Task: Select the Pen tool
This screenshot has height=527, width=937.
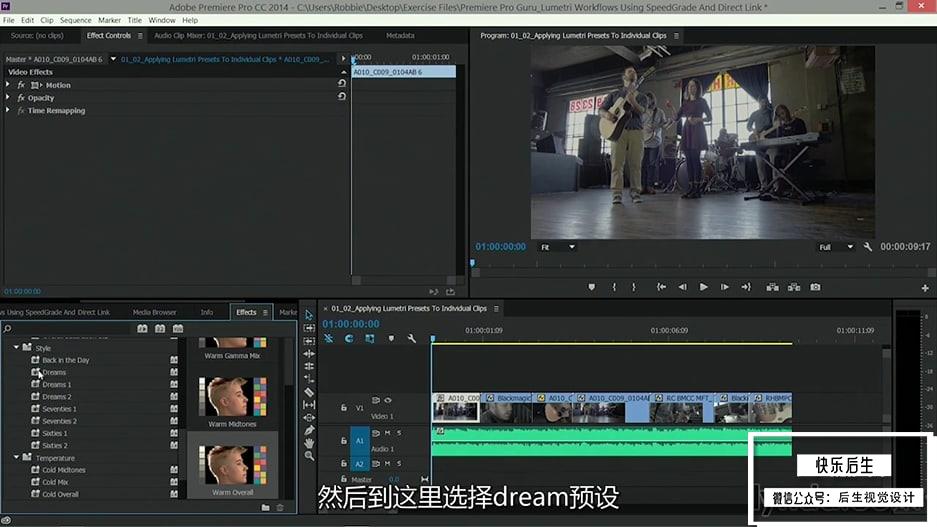Action: pyautogui.click(x=309, y=430)
